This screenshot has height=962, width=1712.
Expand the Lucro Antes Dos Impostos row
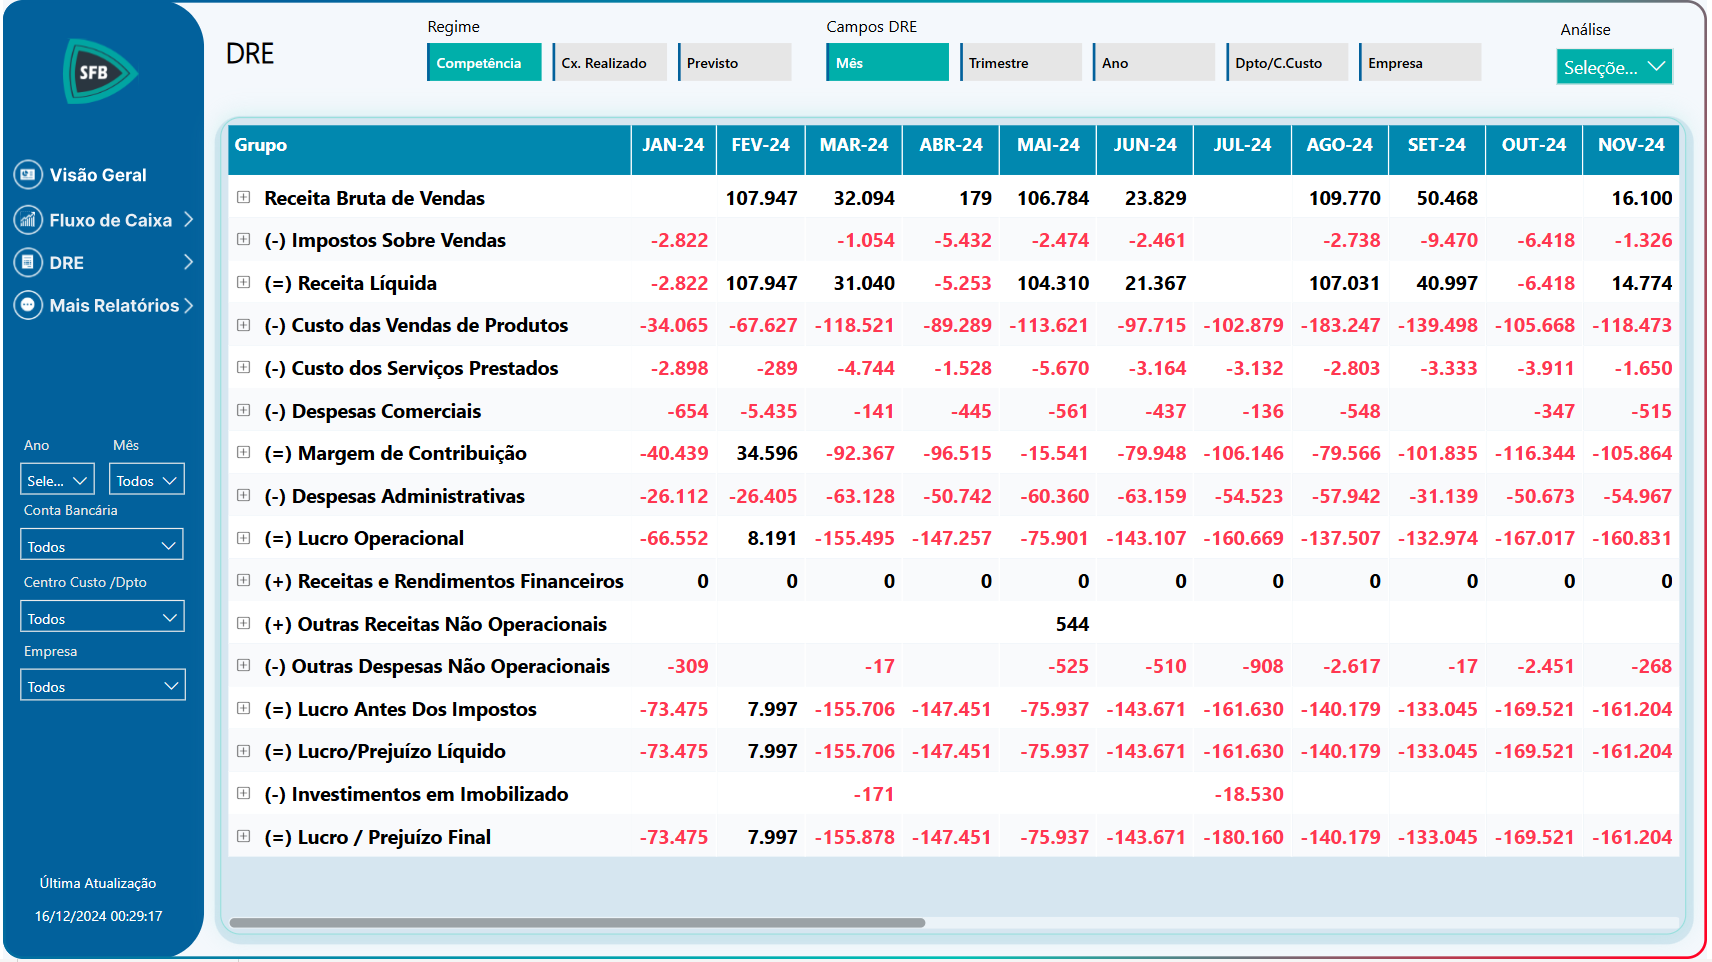[243, 708]
